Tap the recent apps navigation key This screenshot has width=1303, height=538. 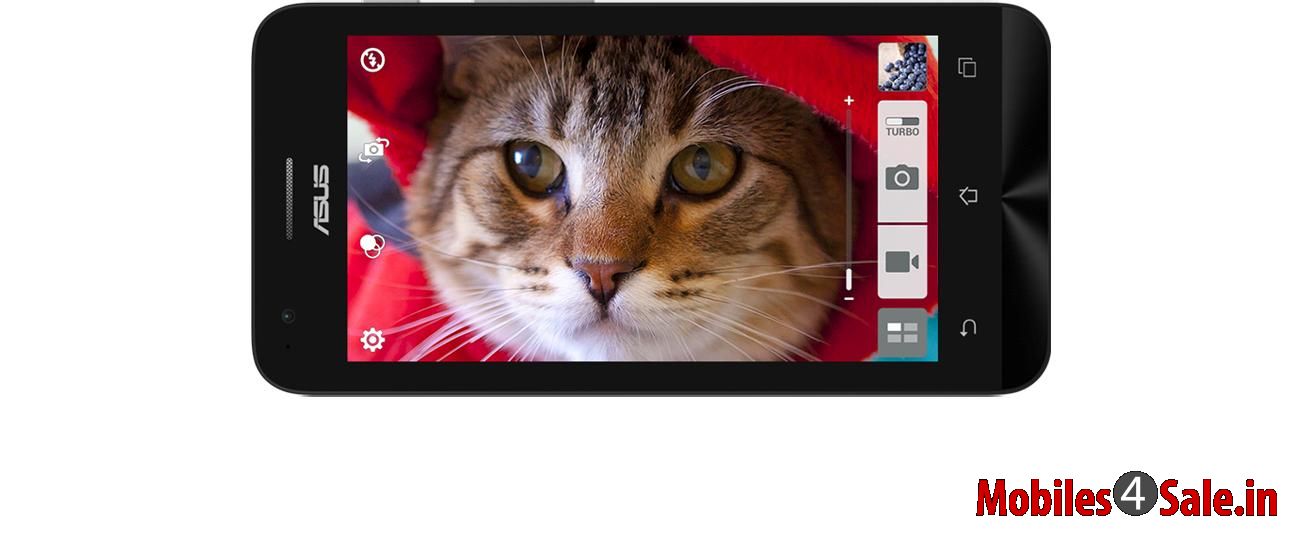(966, 68)
